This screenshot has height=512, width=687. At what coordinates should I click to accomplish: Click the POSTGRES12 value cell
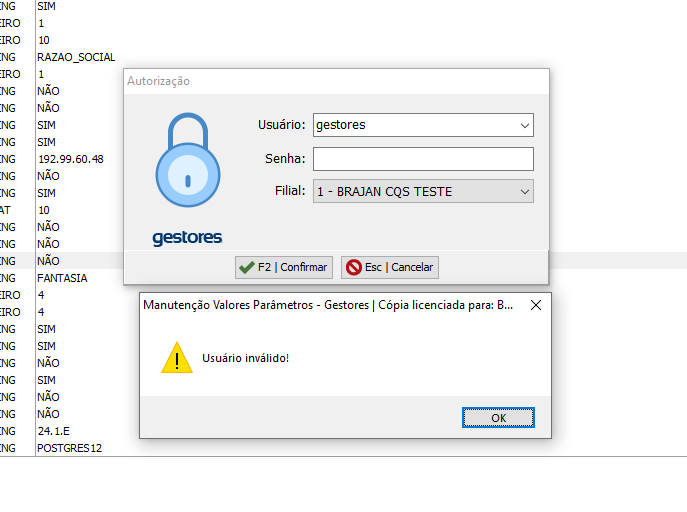pos(69,448)
